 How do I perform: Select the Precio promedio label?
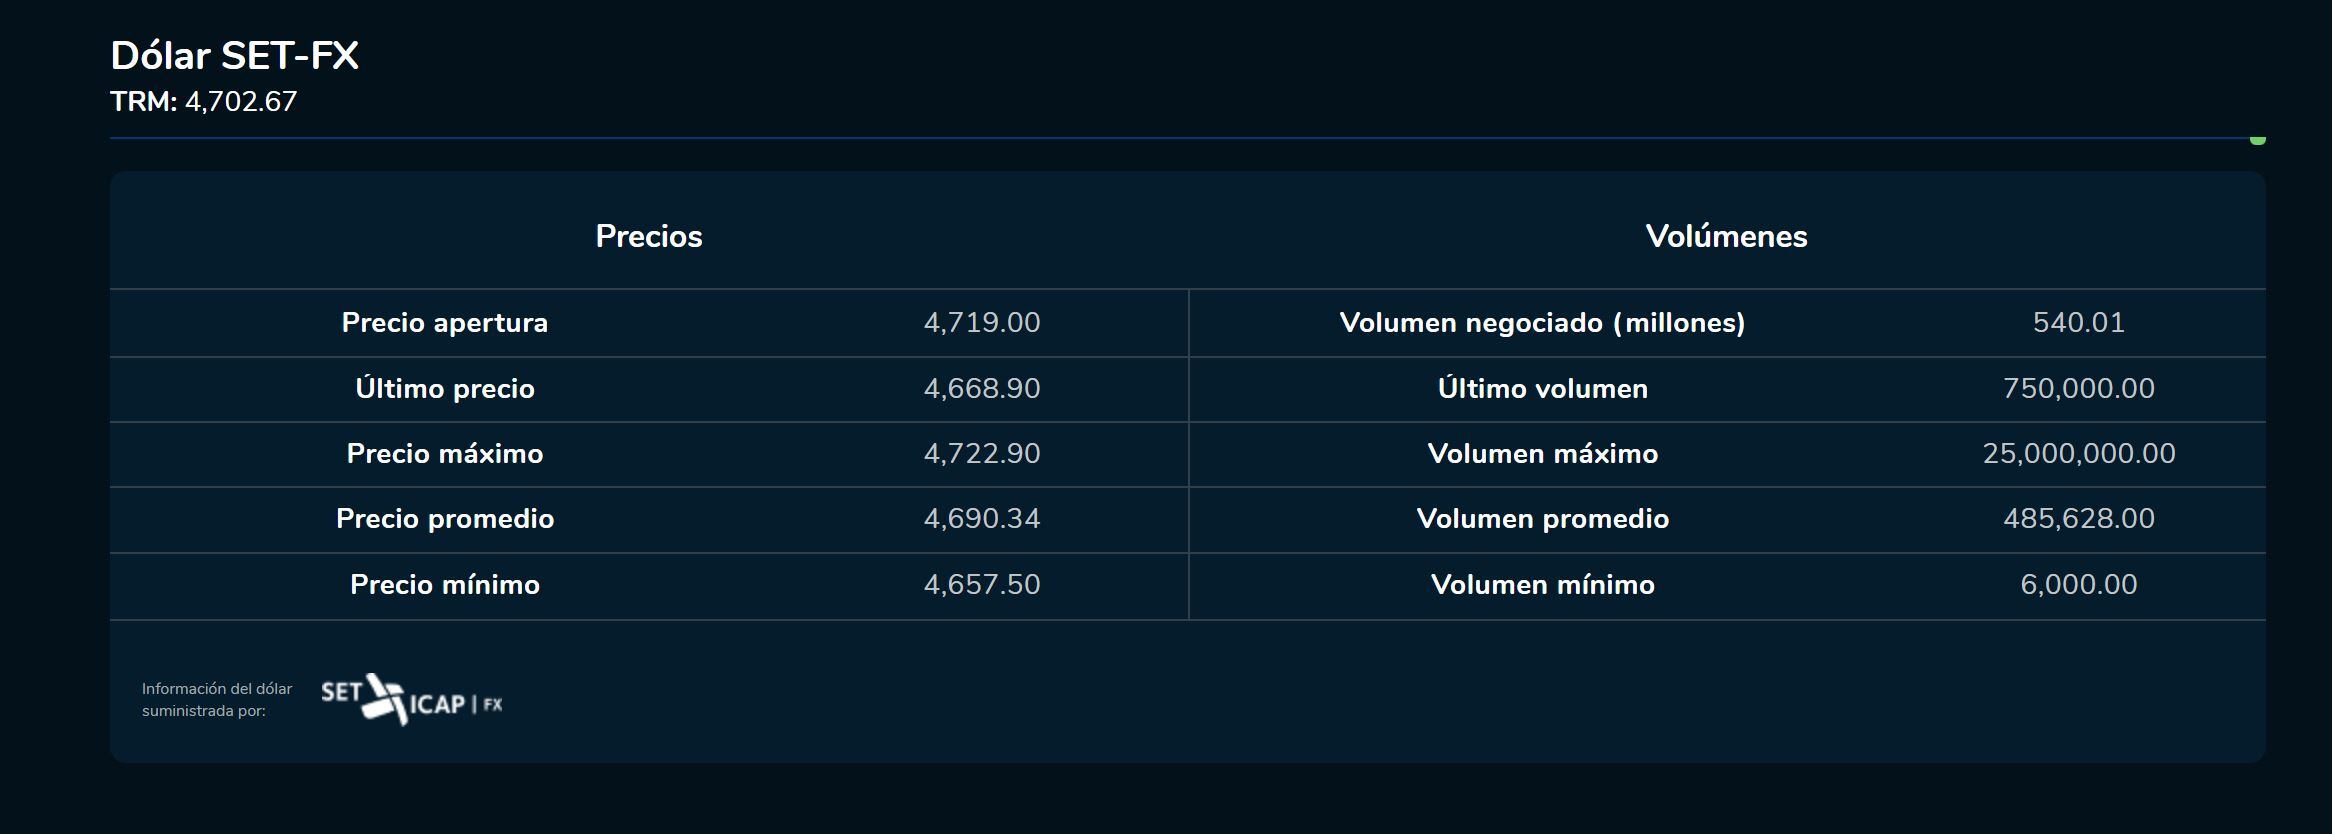click(x=445, y=519)
